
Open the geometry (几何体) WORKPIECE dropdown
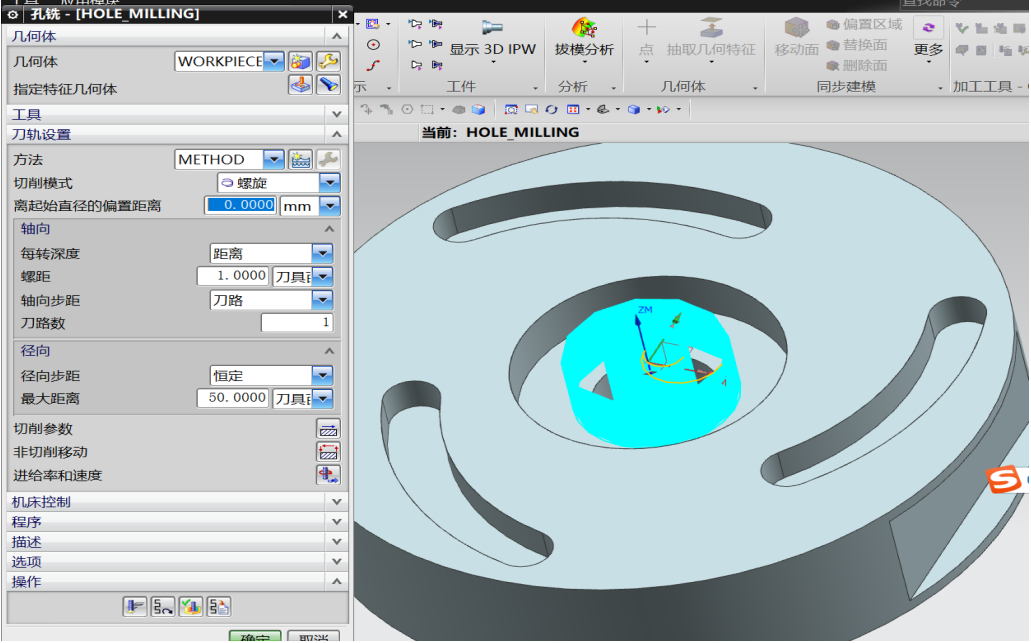coord(274,61)
